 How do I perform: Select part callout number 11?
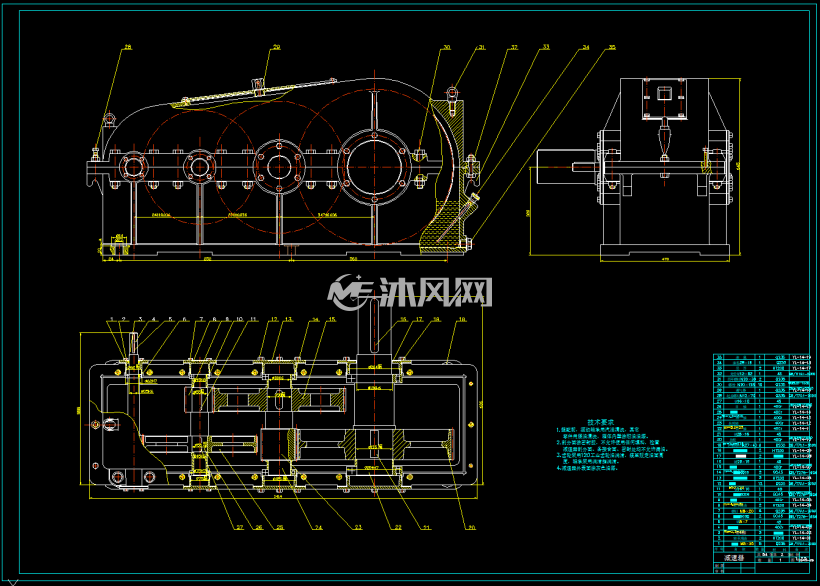click(254, 319)
